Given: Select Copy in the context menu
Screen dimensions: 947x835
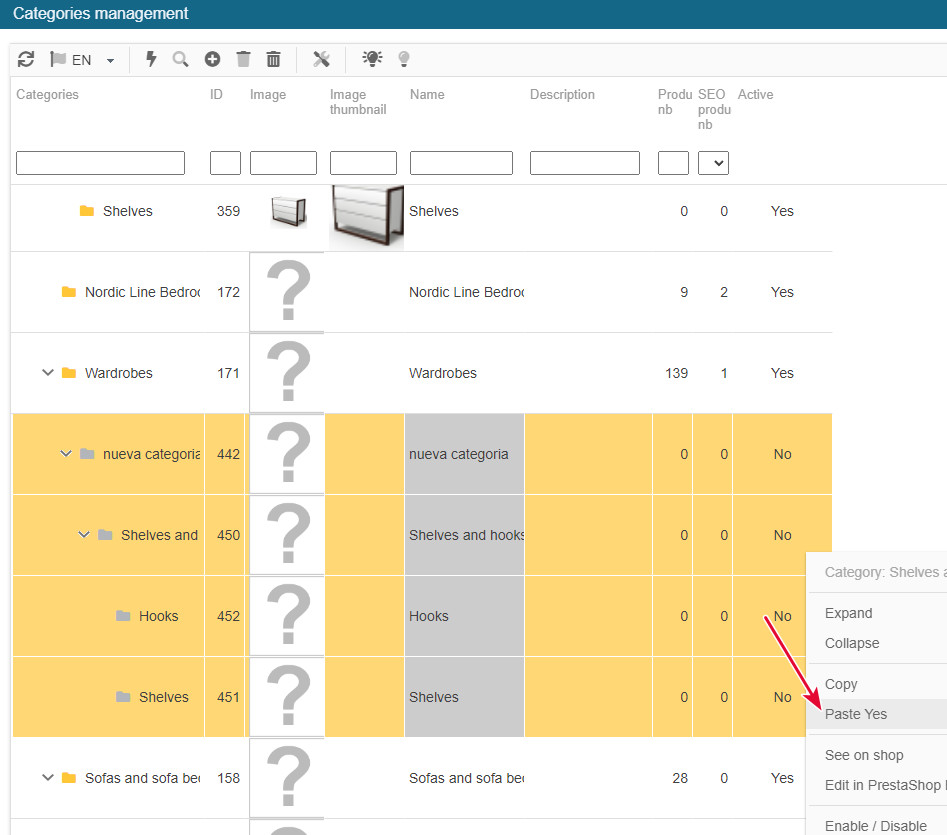Looking at the screenshot, I should 841,684.
